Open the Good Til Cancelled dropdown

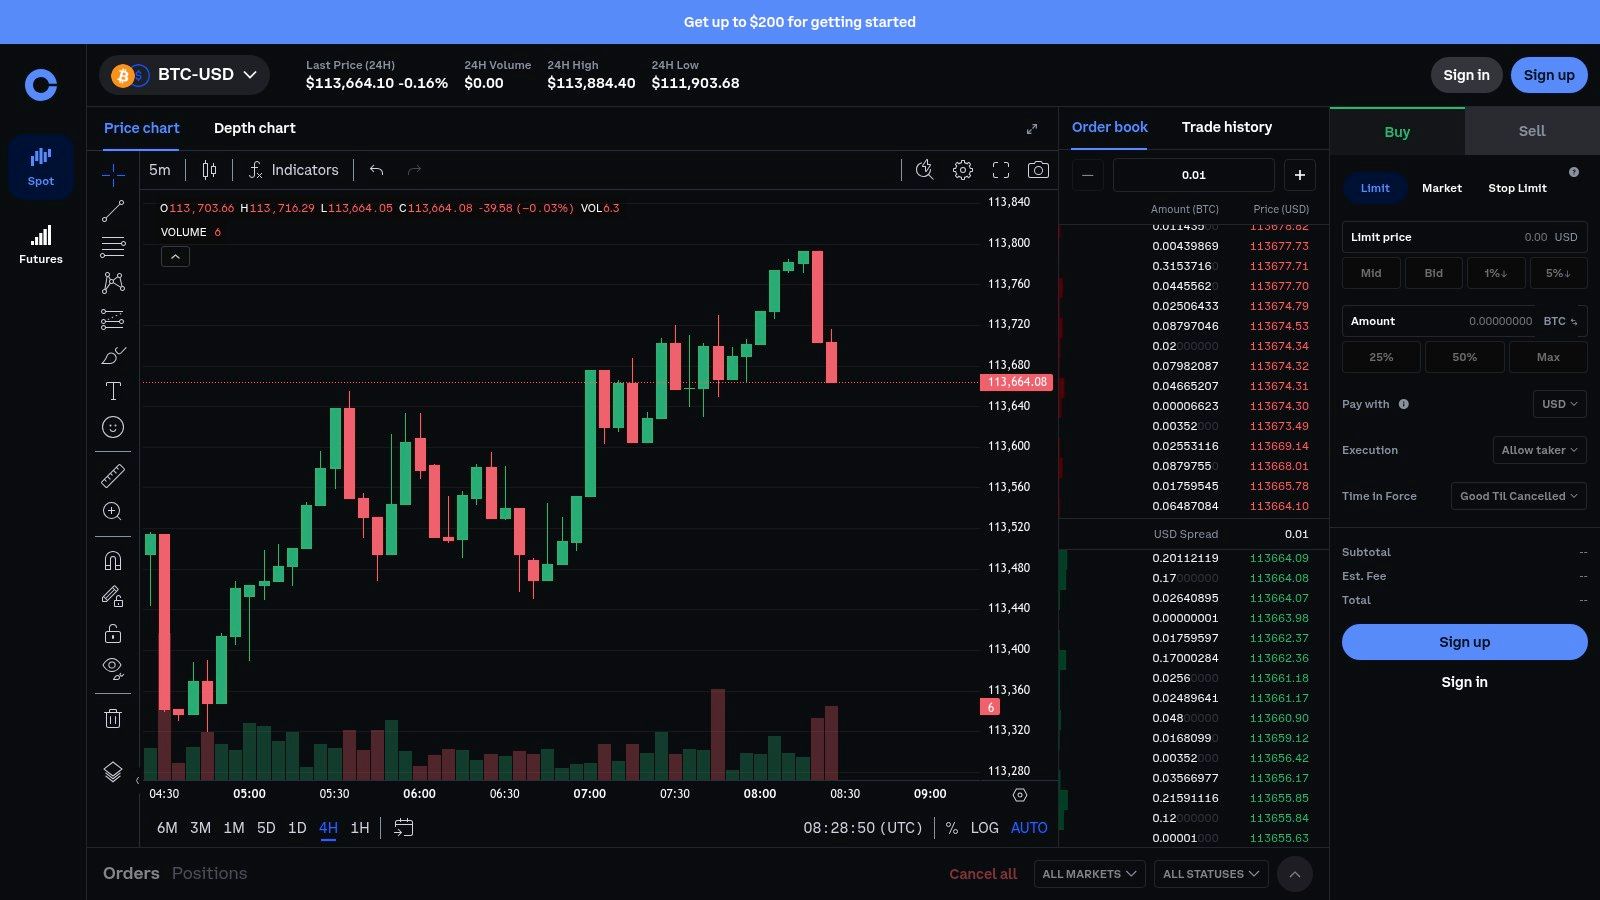click(x=1518, y=496)
